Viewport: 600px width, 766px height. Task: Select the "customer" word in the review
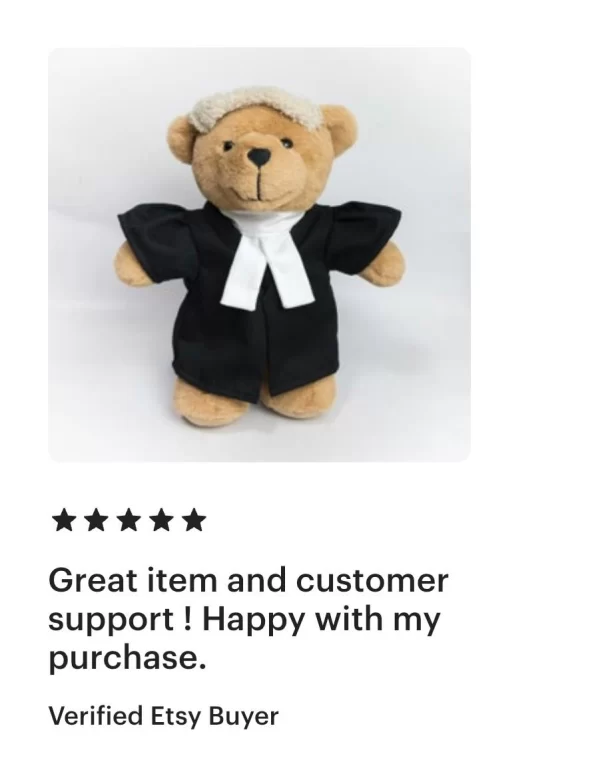point(372,581)
